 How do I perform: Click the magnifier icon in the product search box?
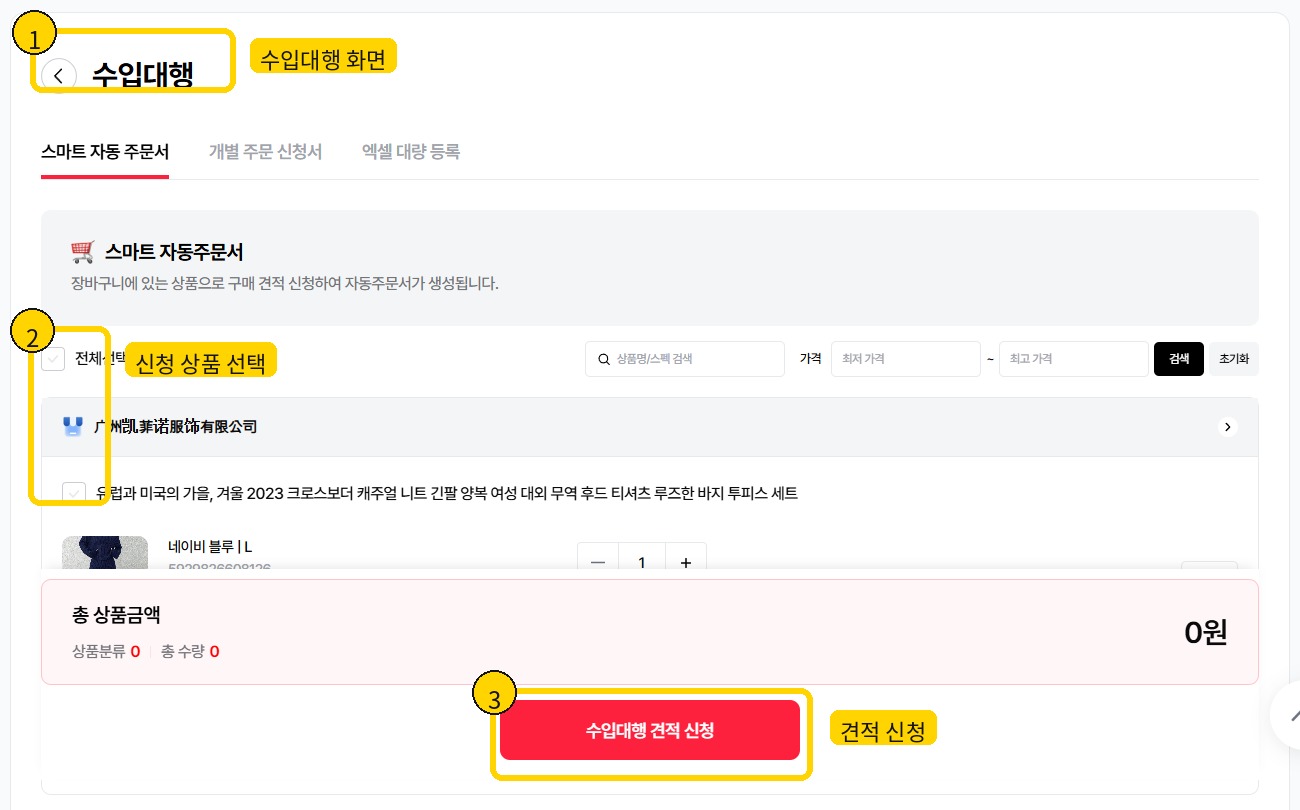pos(603,359)
